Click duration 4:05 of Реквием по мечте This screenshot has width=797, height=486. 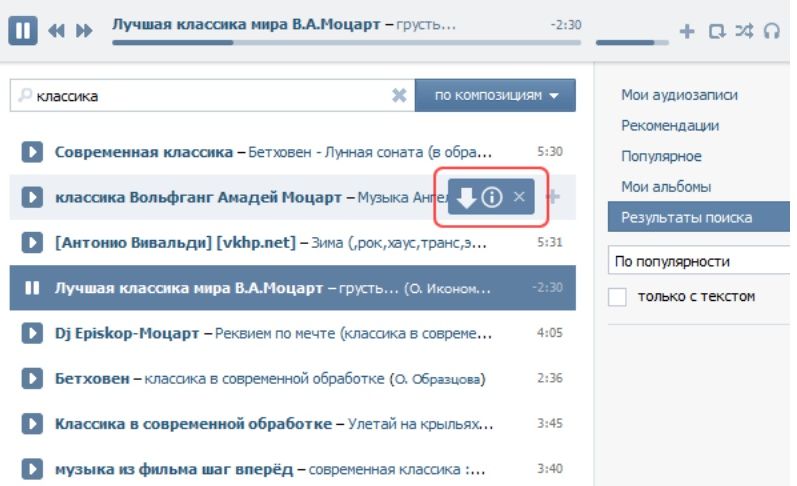(x=550, y=333)
